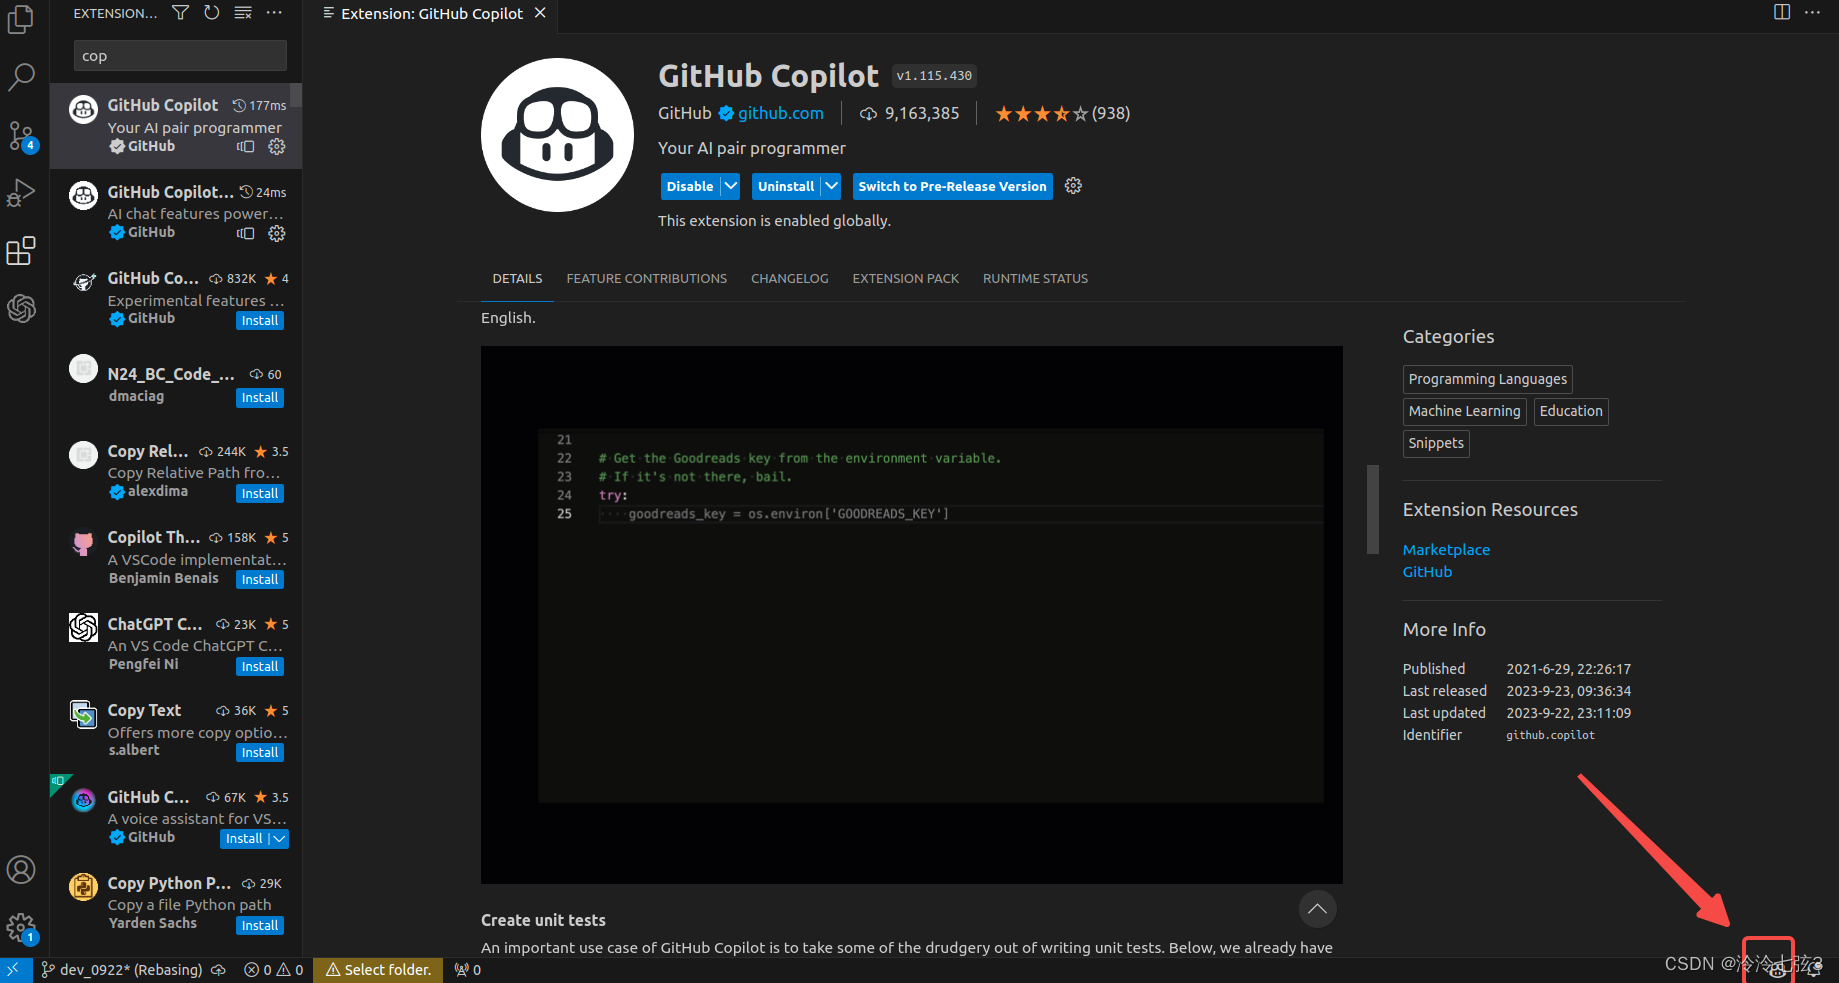
Task: Open manage gear for GitHub Copilot list item
Action: [277, 147]
